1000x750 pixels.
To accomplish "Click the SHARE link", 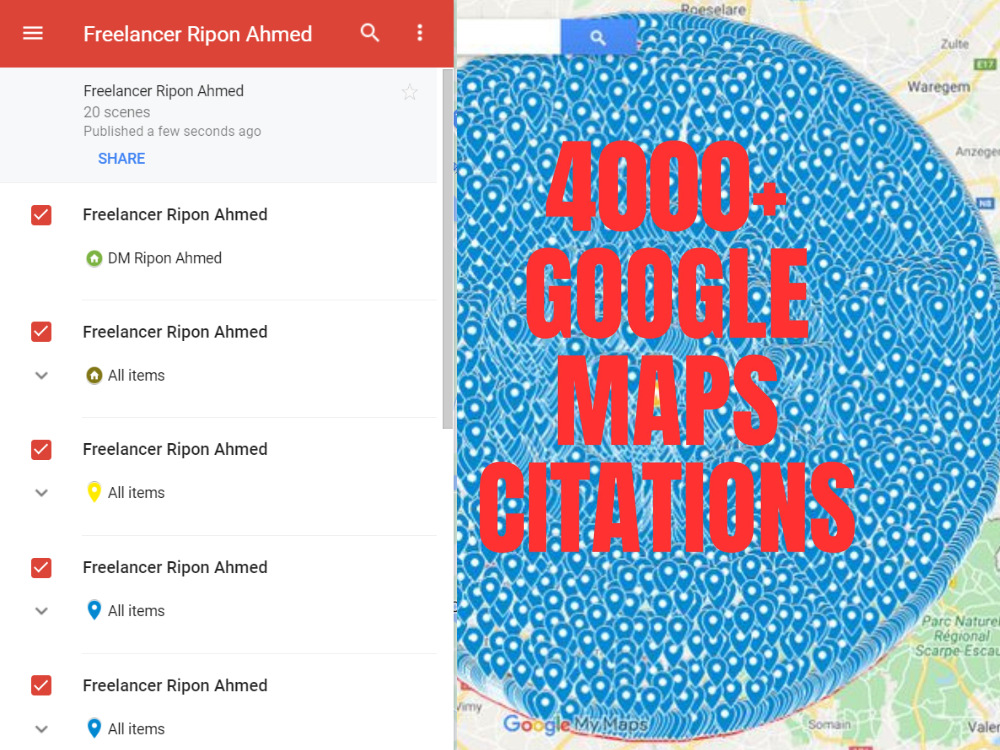I will click(121, 159).
